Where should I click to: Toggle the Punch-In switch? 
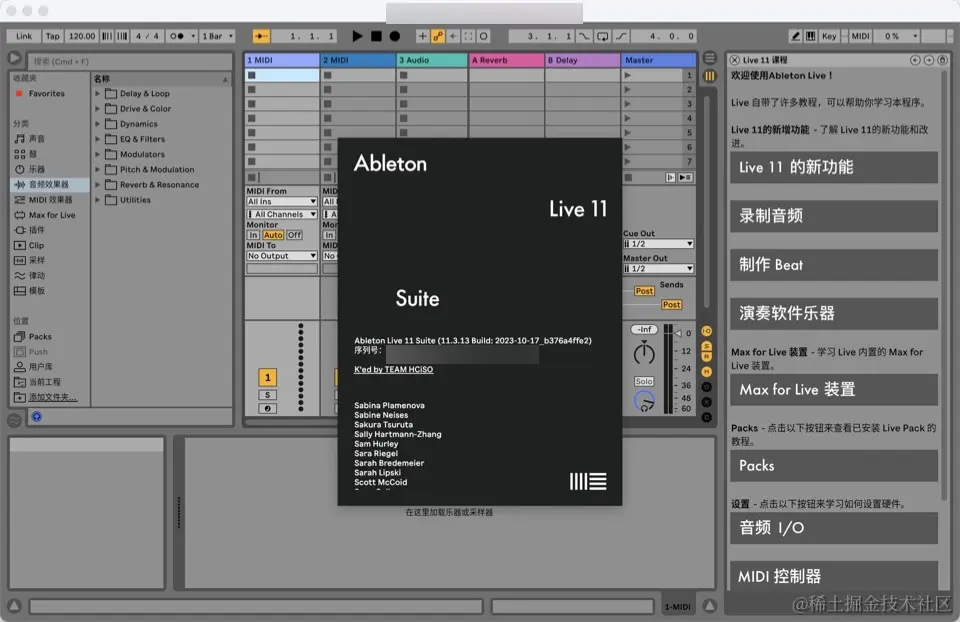[x=584, y=36]
